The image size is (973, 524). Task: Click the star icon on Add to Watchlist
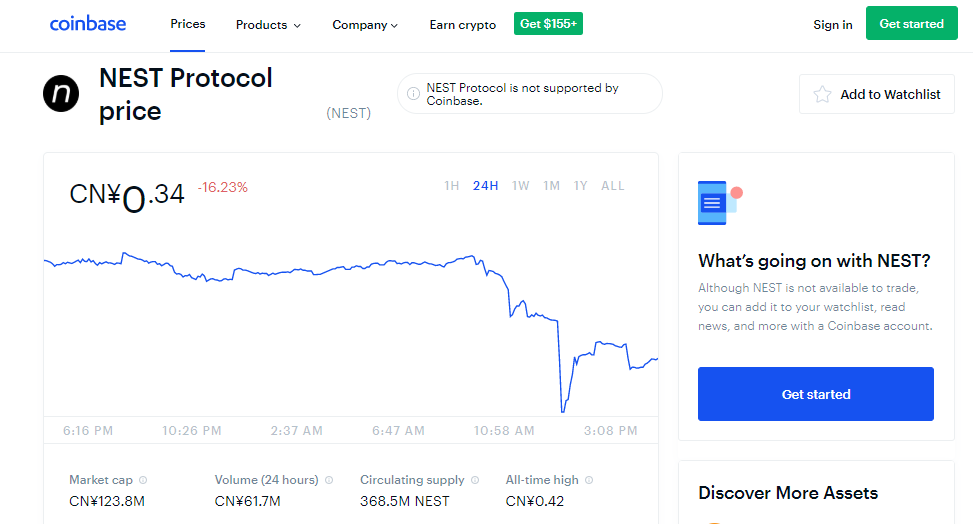click(x=822, y=94)
